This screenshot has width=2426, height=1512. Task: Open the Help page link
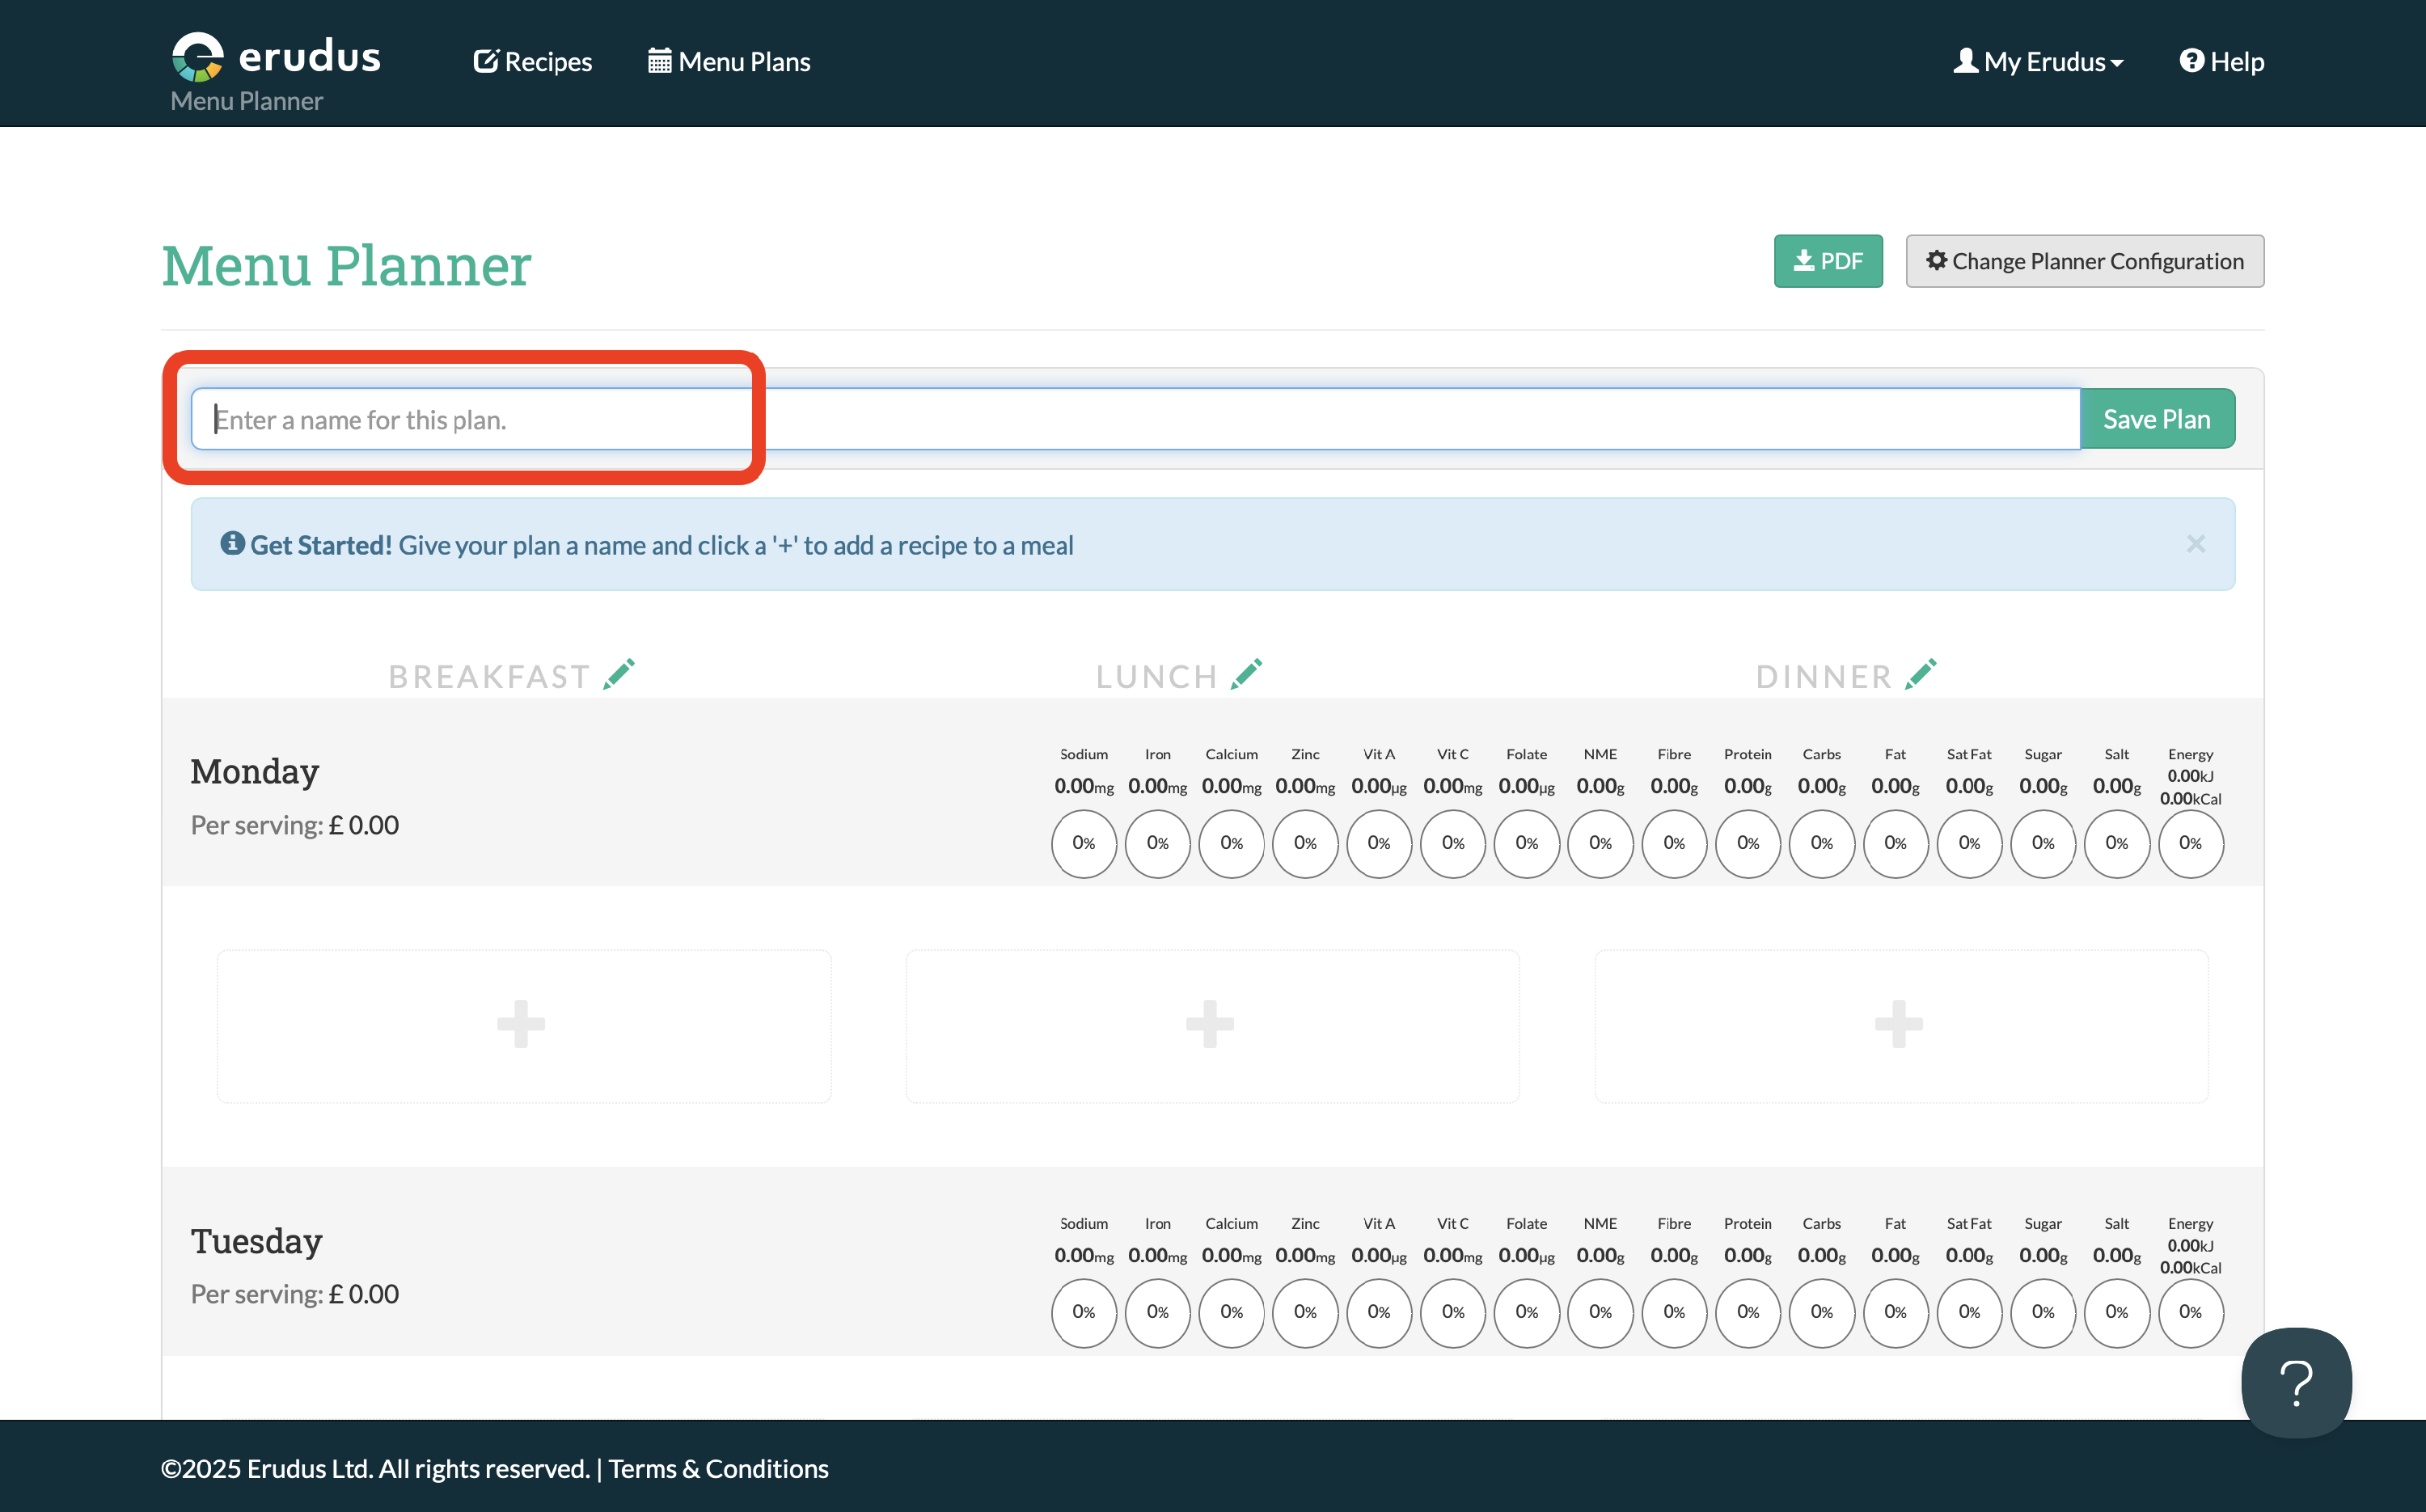pos(2221,62)
